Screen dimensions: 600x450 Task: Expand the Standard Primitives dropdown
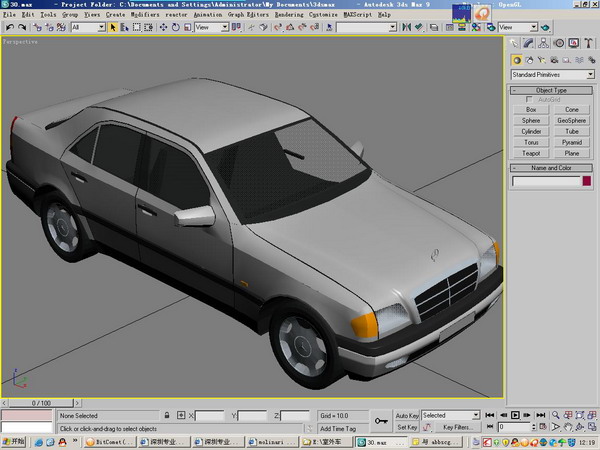tap(590, 75)
